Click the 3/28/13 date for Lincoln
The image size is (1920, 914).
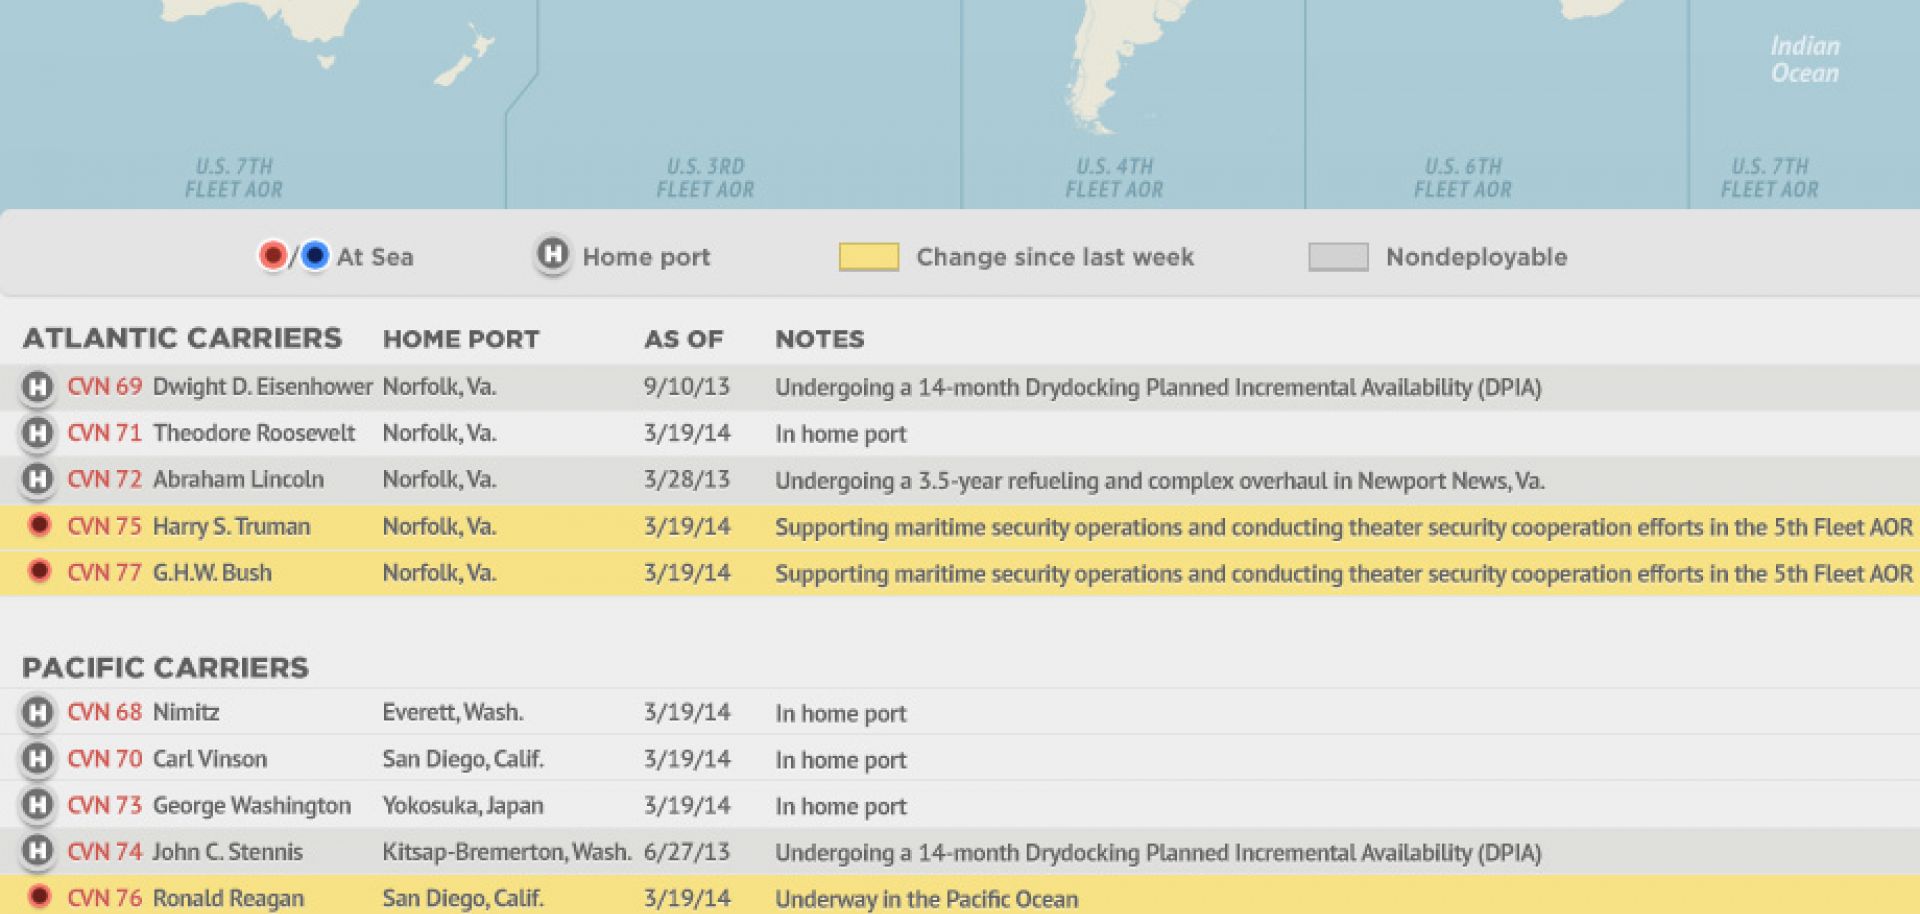pos(687,479)
